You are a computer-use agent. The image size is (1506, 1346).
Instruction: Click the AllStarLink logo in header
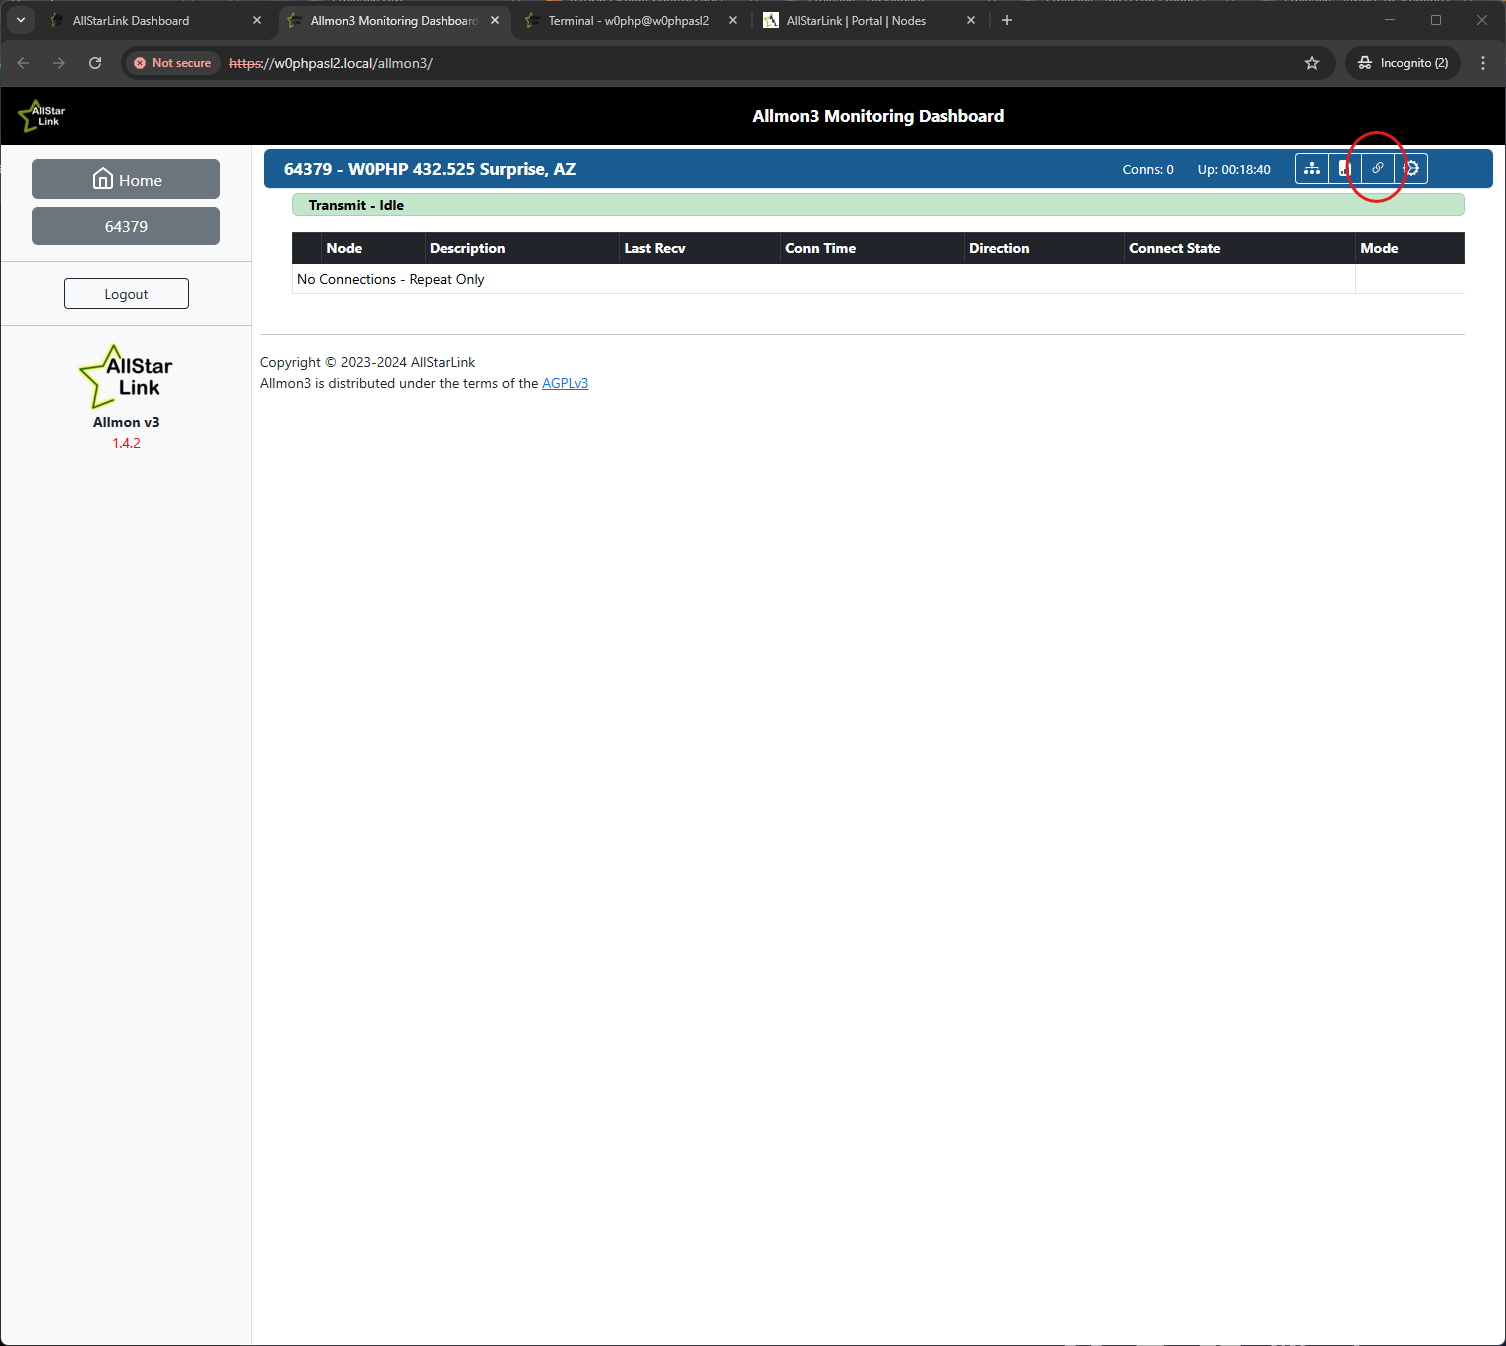(x=42, y=116)
